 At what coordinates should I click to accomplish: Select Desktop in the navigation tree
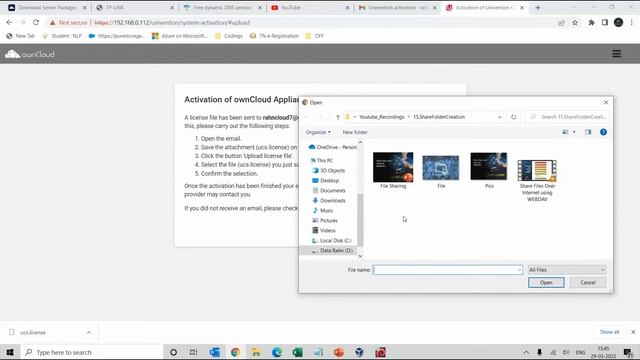click(329, 180)
